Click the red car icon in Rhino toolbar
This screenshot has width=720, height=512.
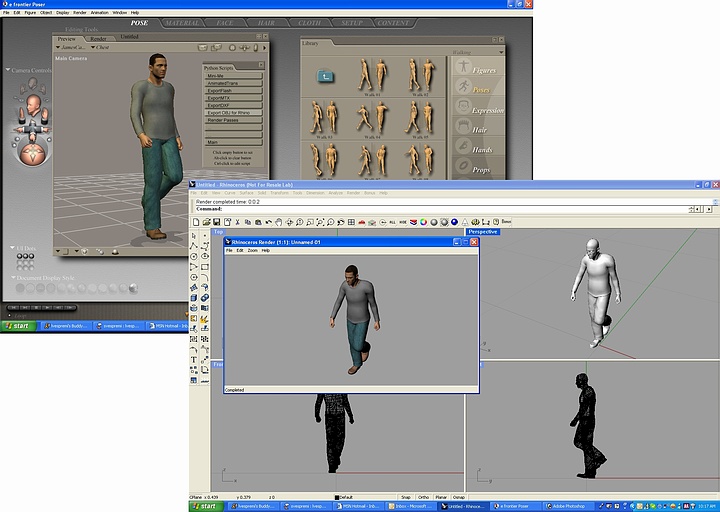pos(362,222)
